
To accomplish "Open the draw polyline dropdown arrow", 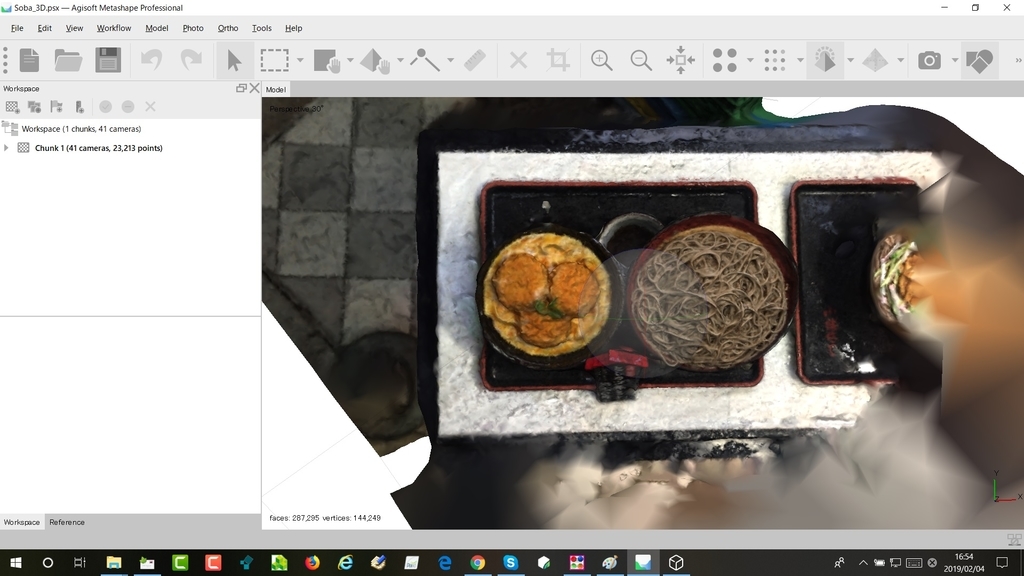I will coord(451,60).
